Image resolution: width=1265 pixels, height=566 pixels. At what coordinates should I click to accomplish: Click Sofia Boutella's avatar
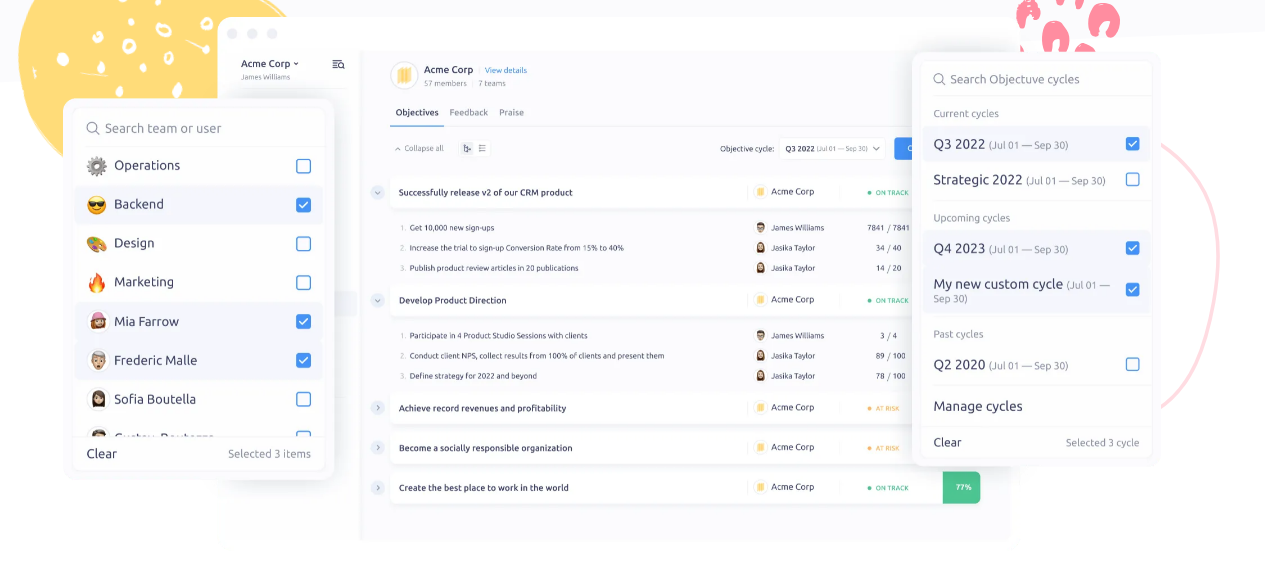click(x=98, y=399)
